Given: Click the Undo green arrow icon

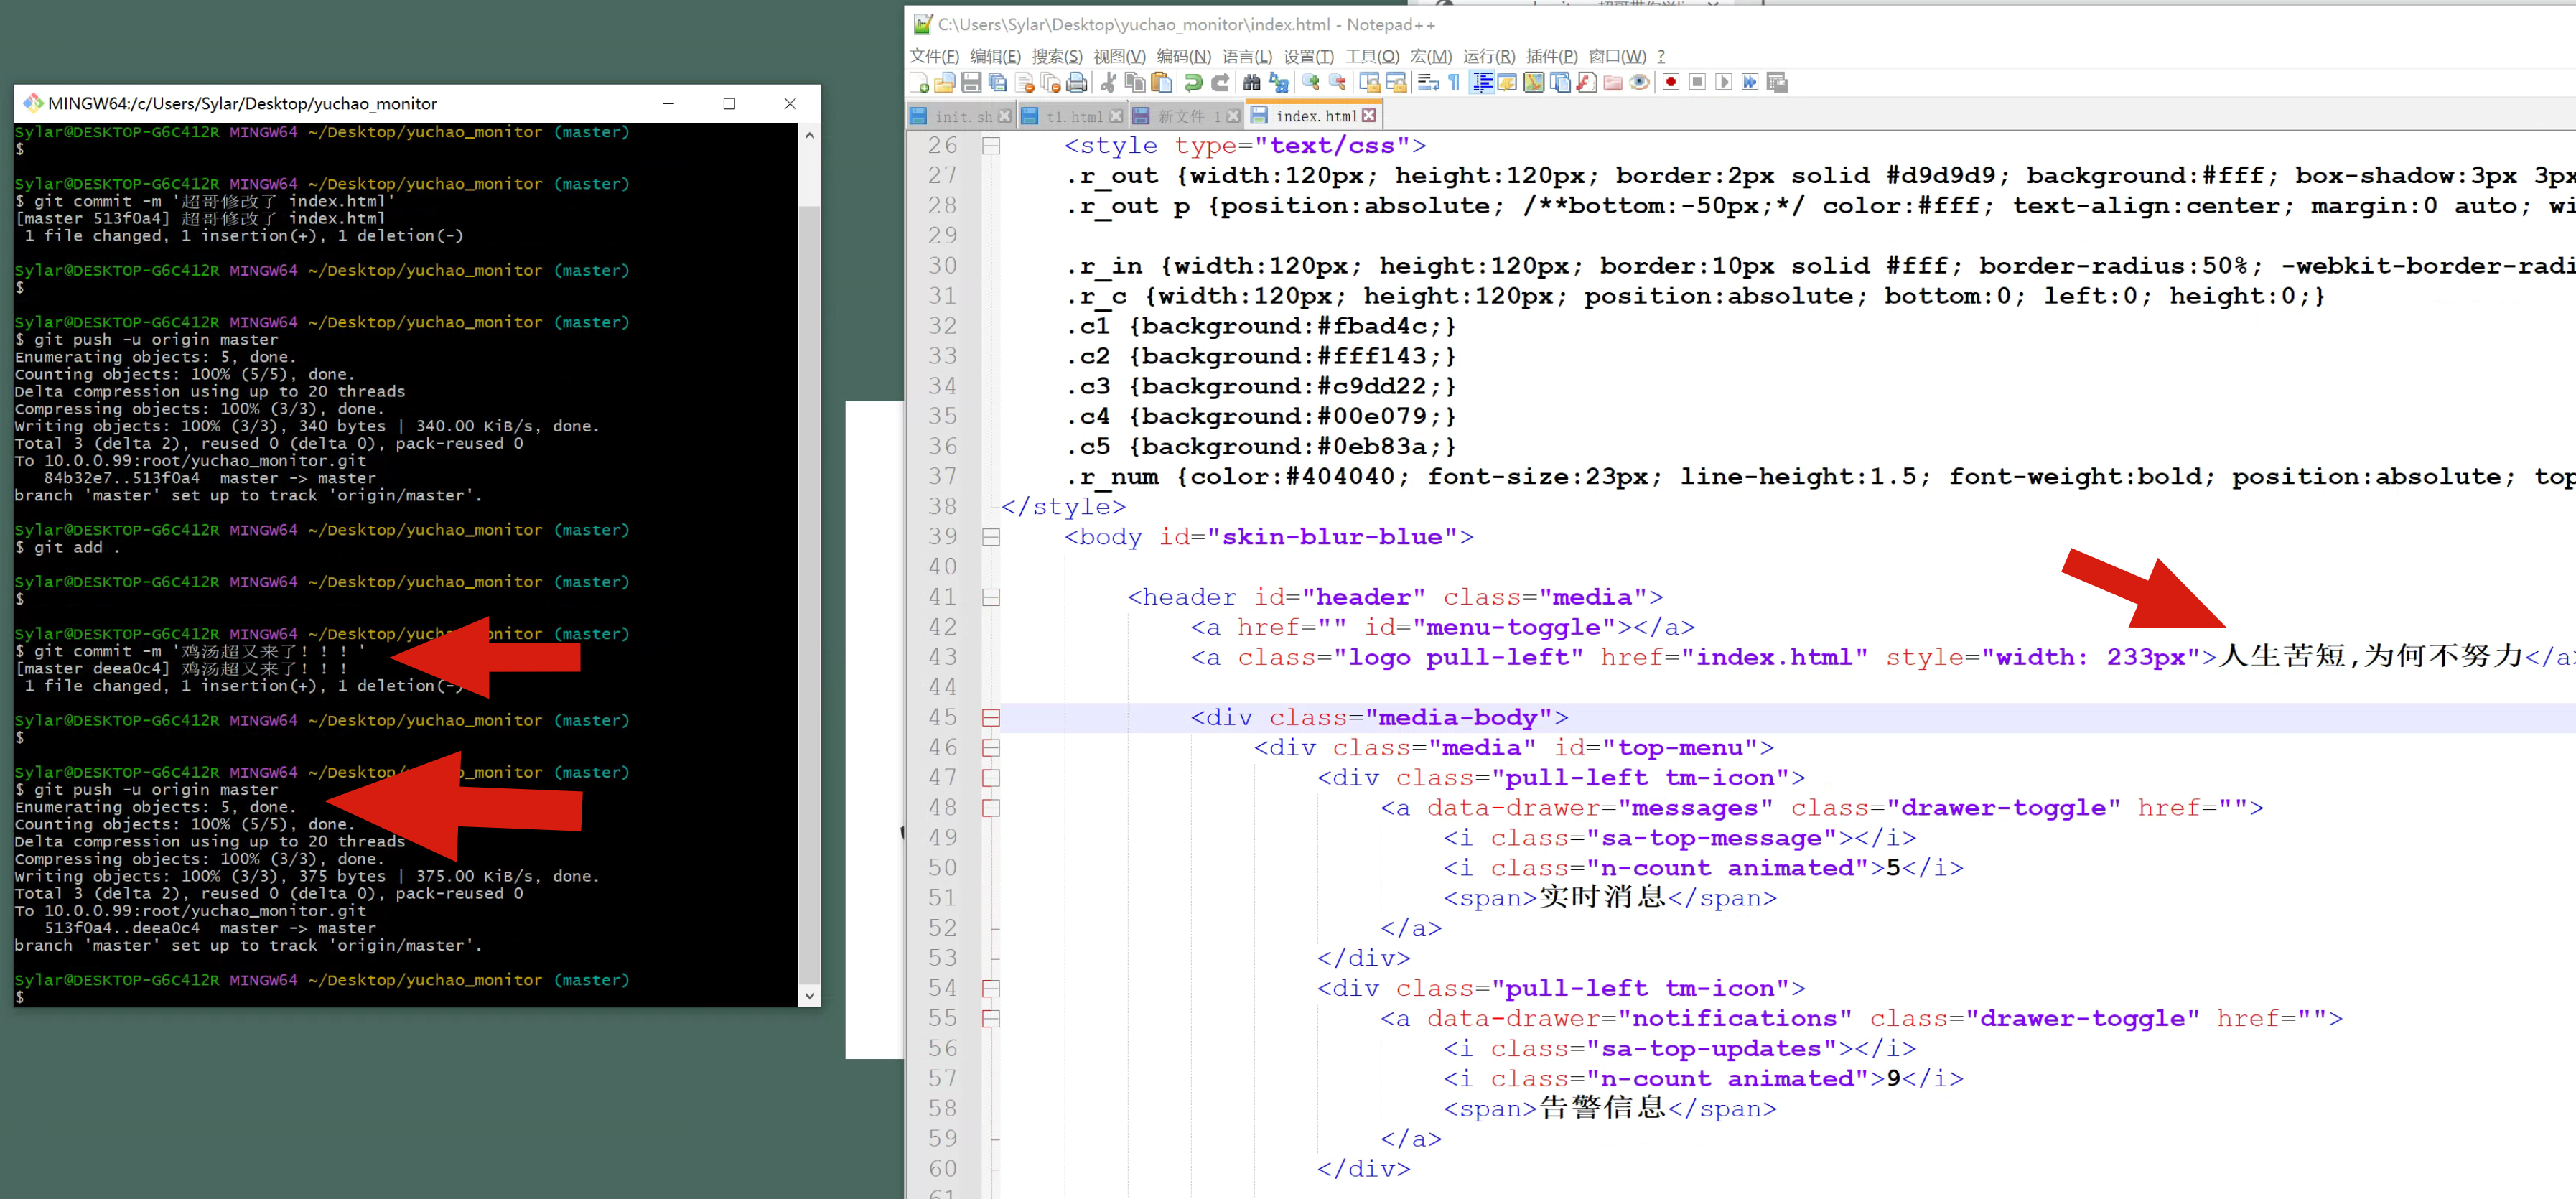Looking at the screenshot, I should [1193, 83].
